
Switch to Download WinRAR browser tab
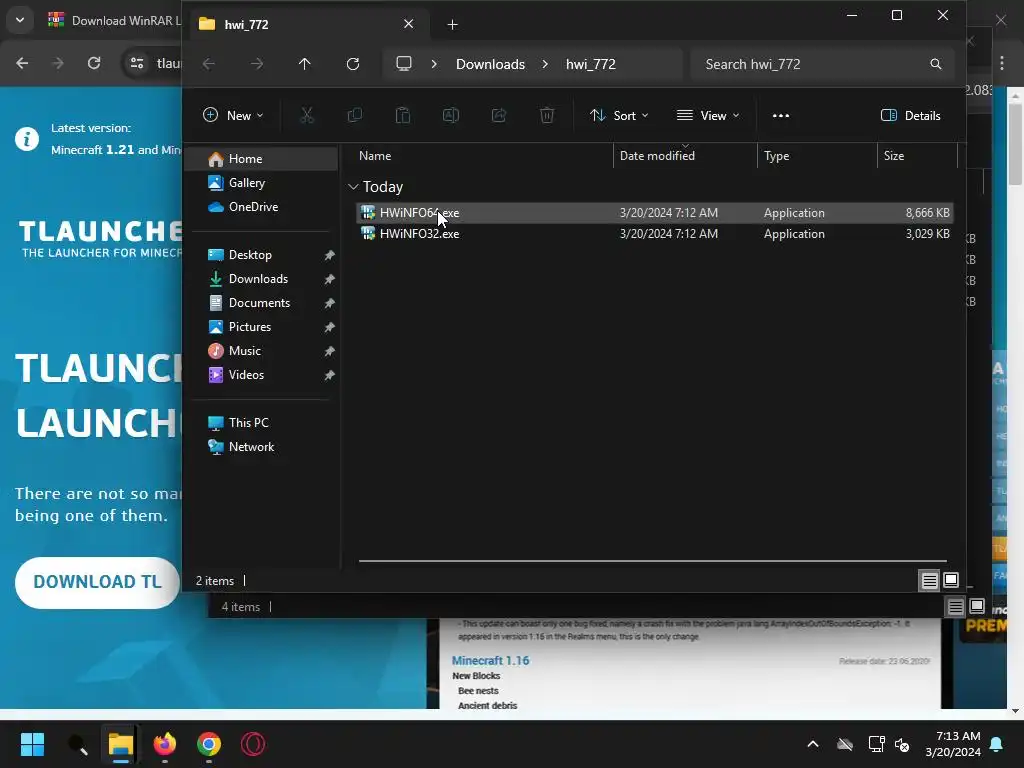pos(114,20)
